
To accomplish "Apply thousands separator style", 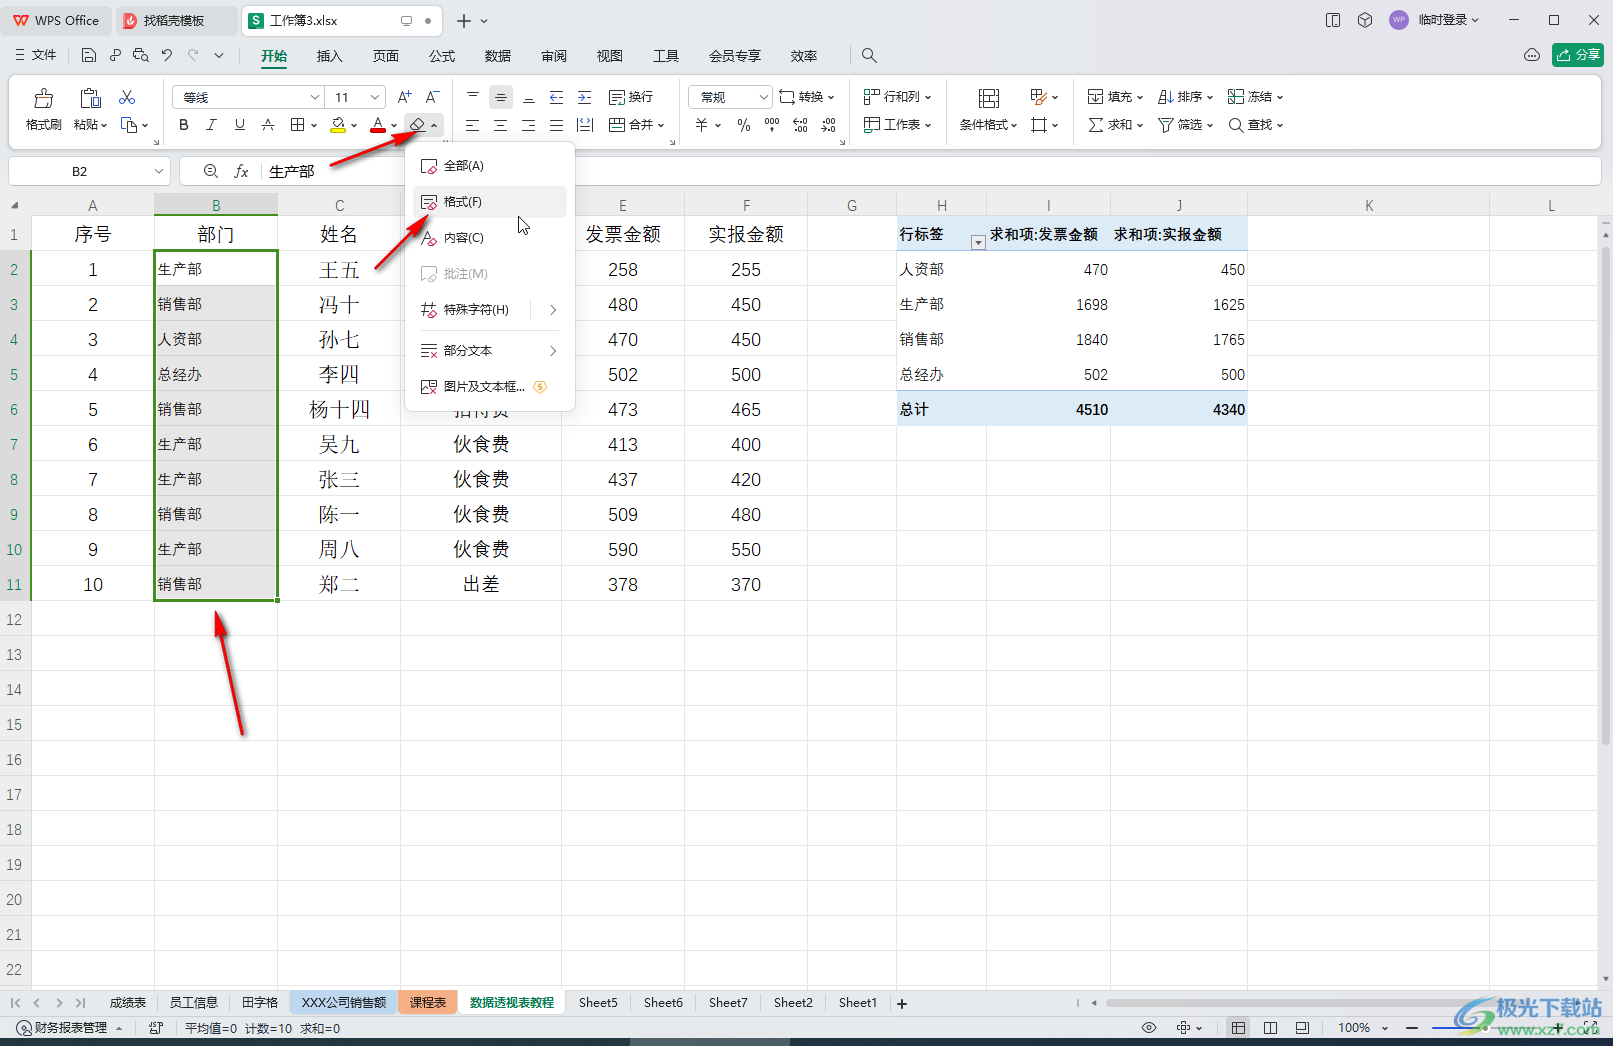I will 772,125.
